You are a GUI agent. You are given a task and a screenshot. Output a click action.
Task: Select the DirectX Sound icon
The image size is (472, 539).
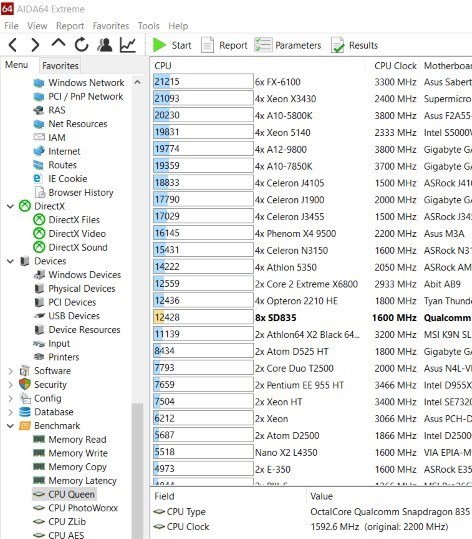[x=39, y=247]
